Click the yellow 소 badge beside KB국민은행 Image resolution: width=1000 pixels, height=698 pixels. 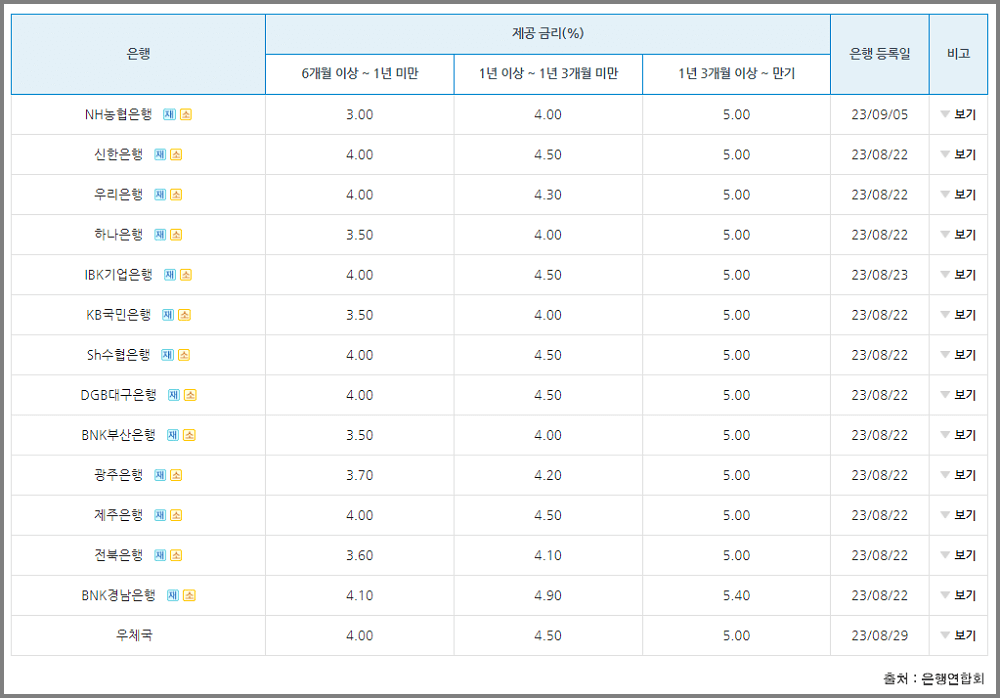click(x=184, y=315)
